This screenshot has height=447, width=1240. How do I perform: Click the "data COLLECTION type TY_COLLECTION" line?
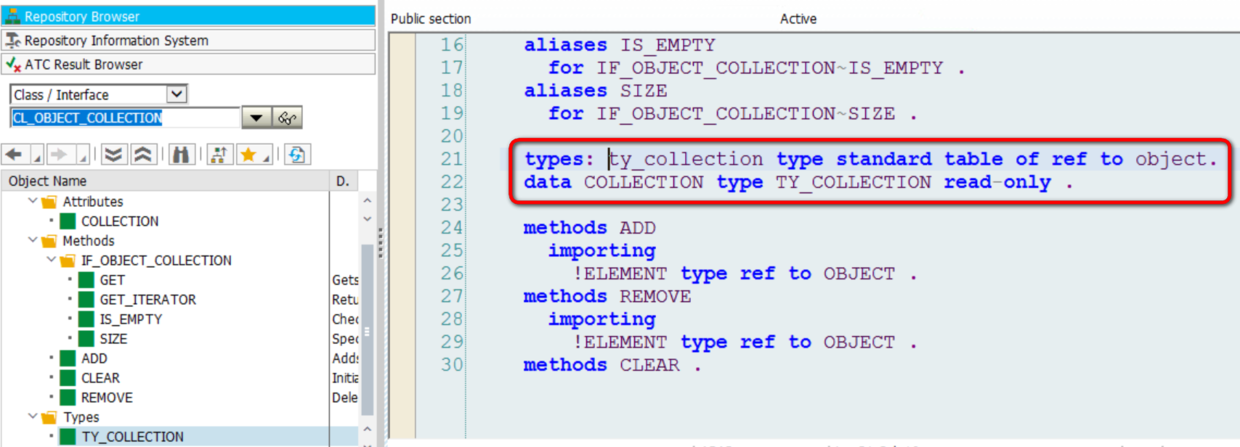click(799, 182)
